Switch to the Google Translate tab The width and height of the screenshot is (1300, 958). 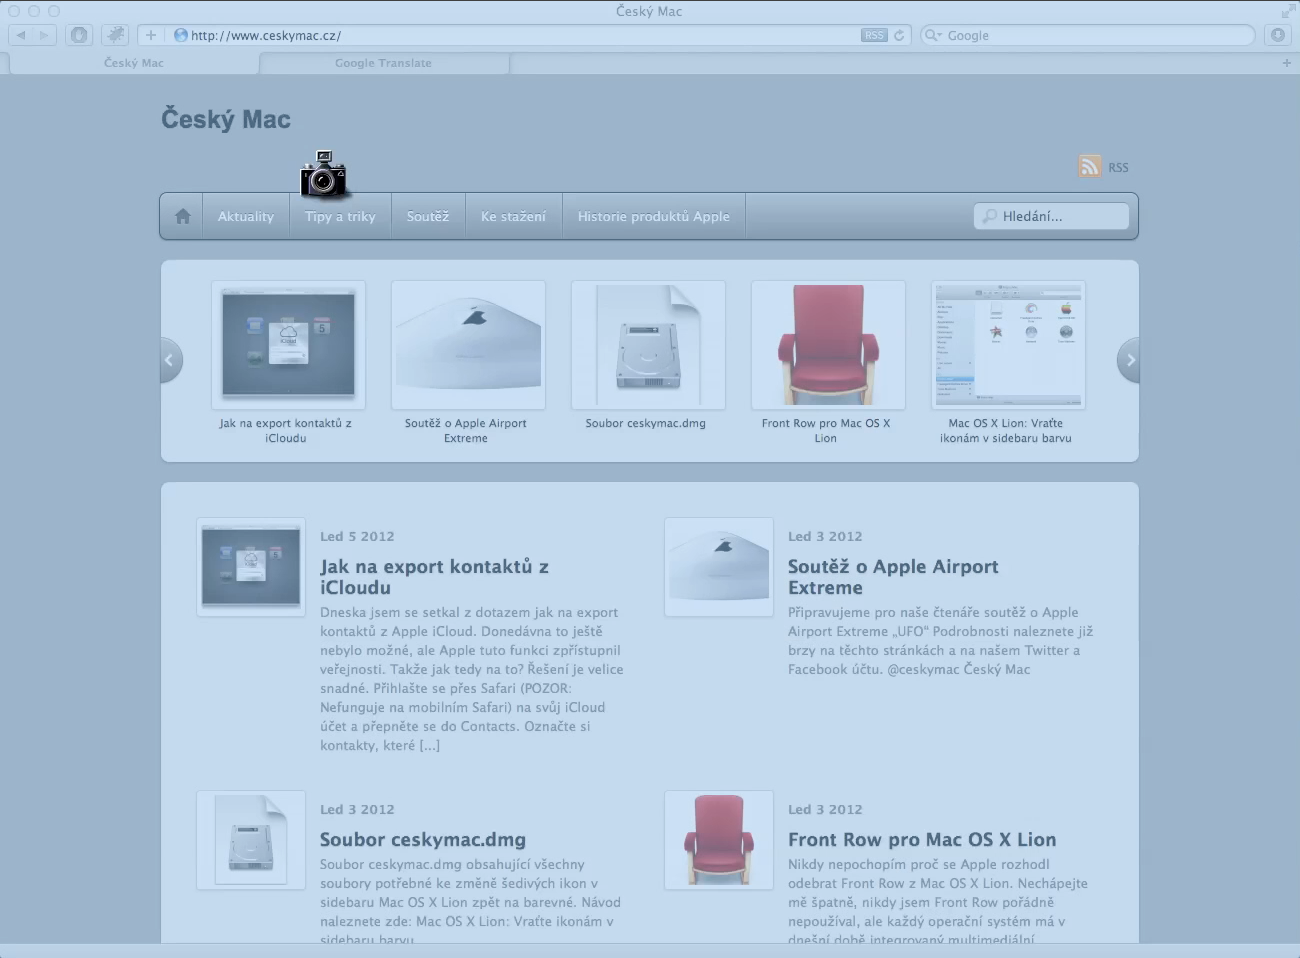(x=384, y=63)
